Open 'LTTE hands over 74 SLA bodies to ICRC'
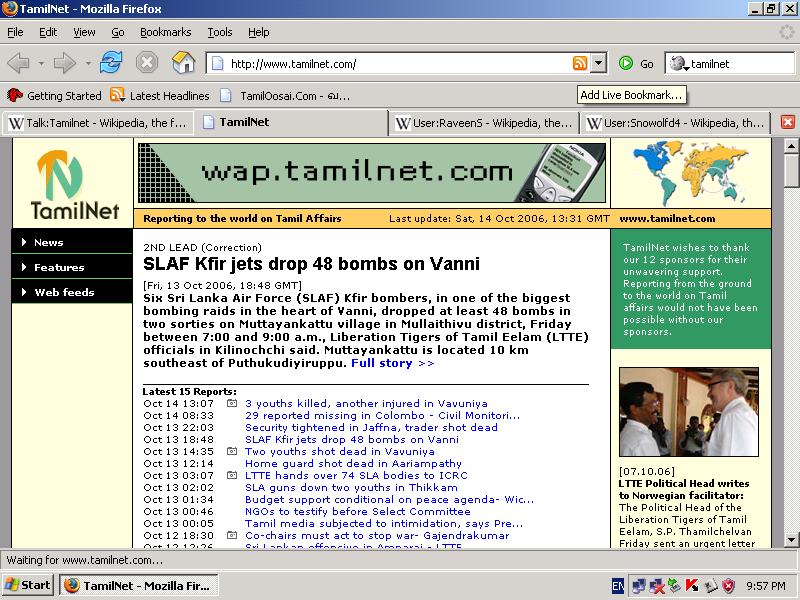This screenshot has height=600, width=800. [356, 476]
